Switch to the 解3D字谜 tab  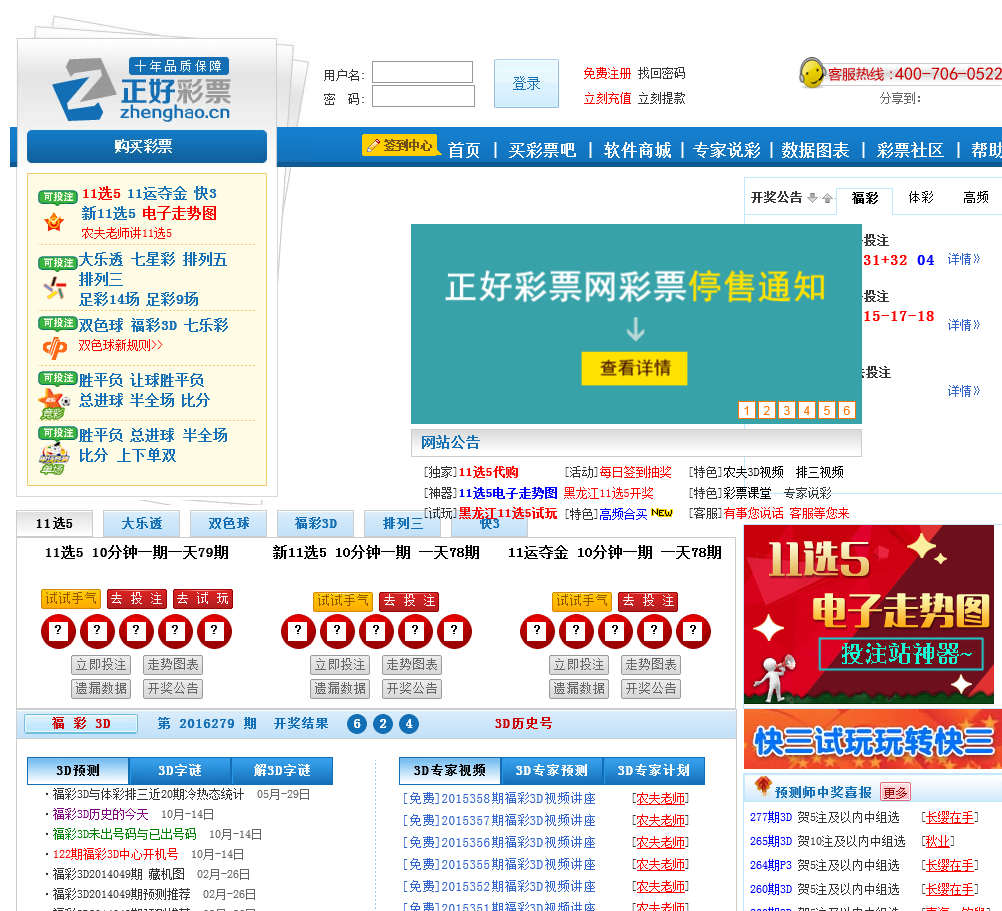(x=282, y=770)
